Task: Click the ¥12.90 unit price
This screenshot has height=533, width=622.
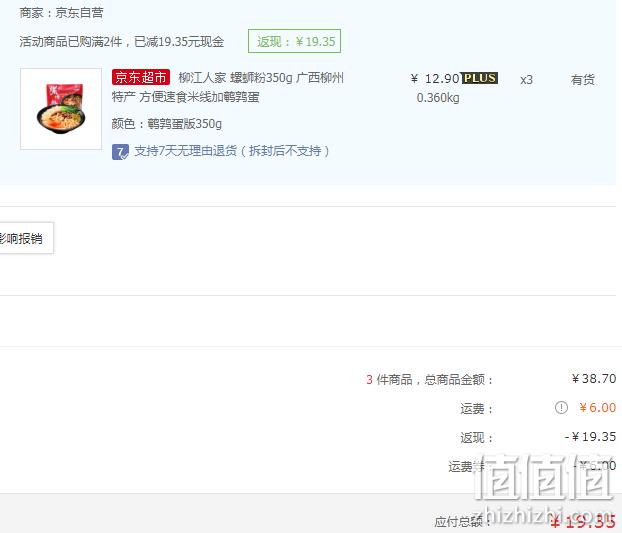Action: pyautogui.click(x=435, y=79)
